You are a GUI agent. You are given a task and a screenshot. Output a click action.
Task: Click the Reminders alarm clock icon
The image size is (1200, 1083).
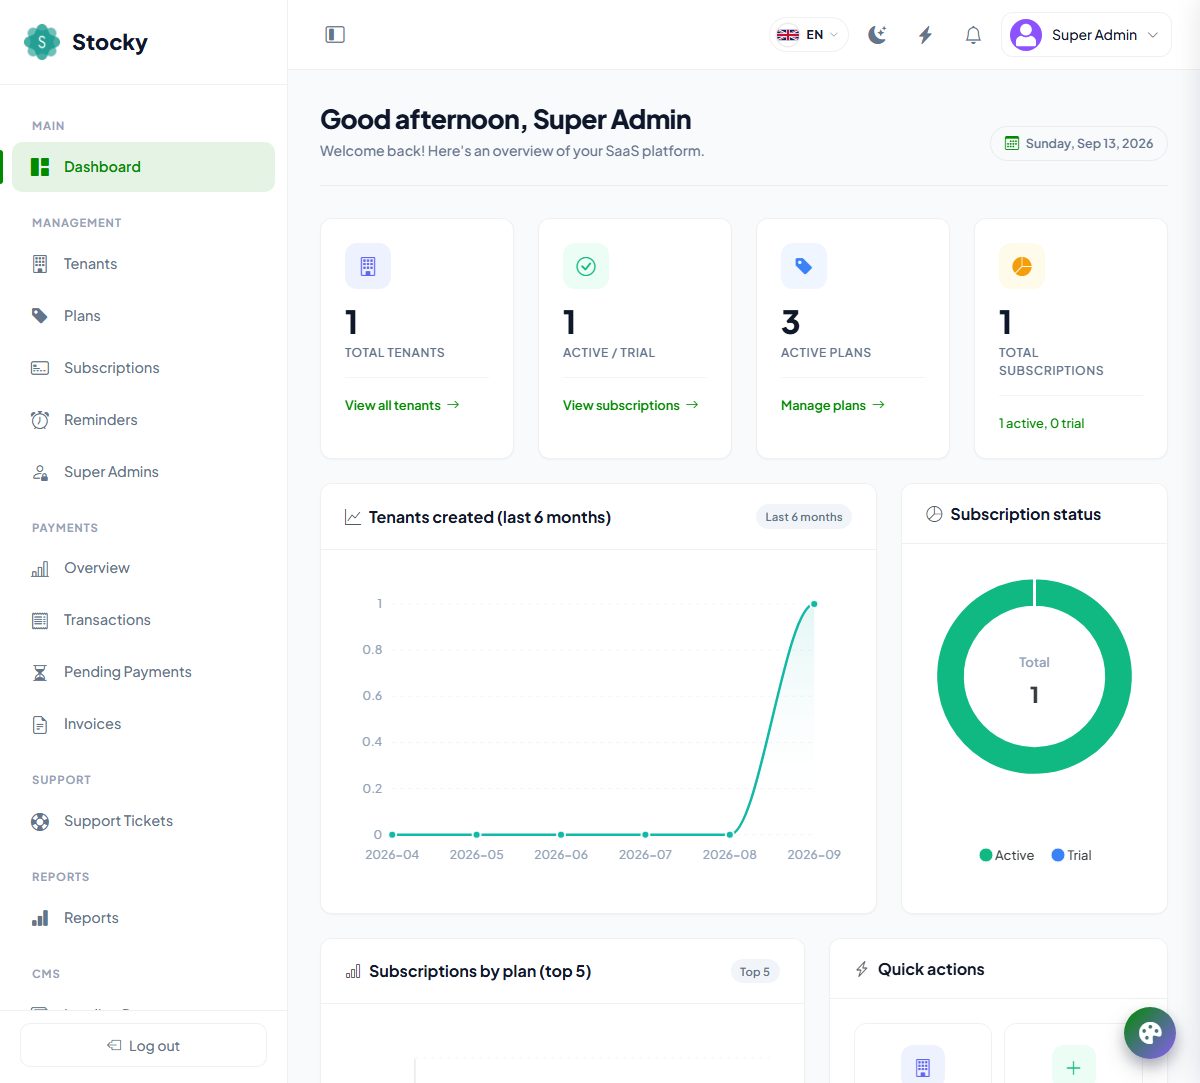40,420
